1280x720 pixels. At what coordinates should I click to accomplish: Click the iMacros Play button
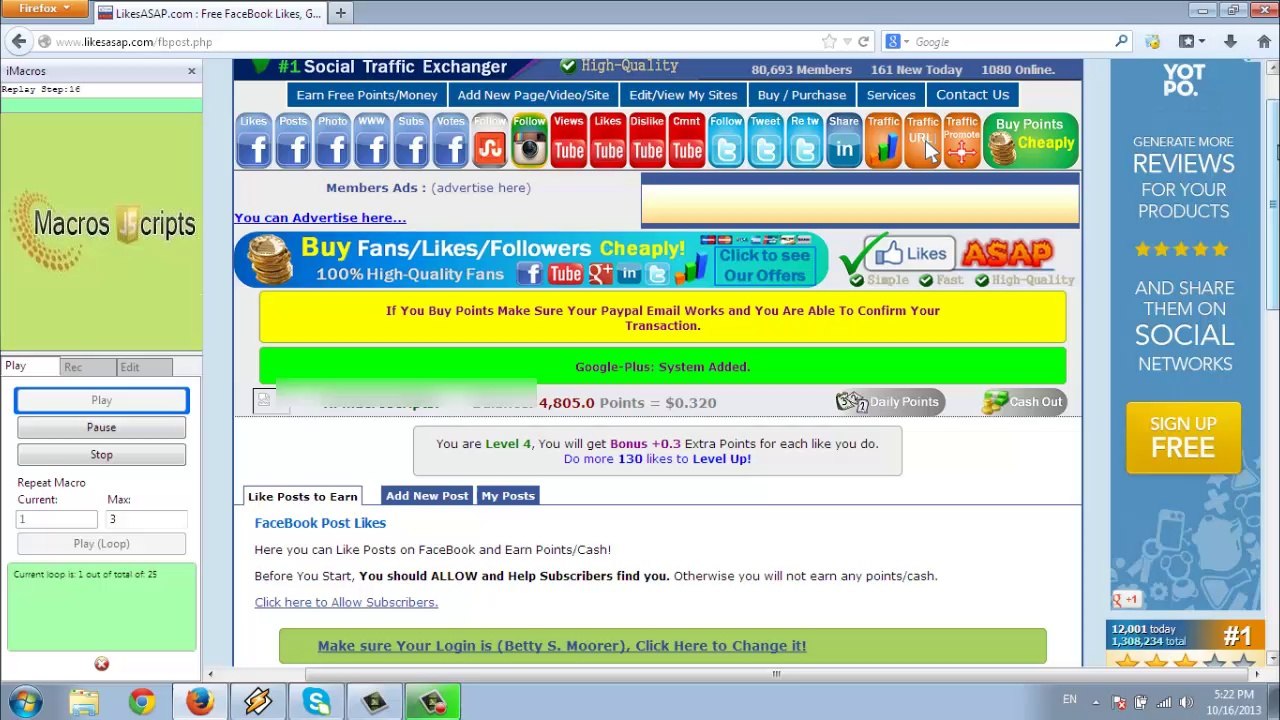tap(101, 400)
